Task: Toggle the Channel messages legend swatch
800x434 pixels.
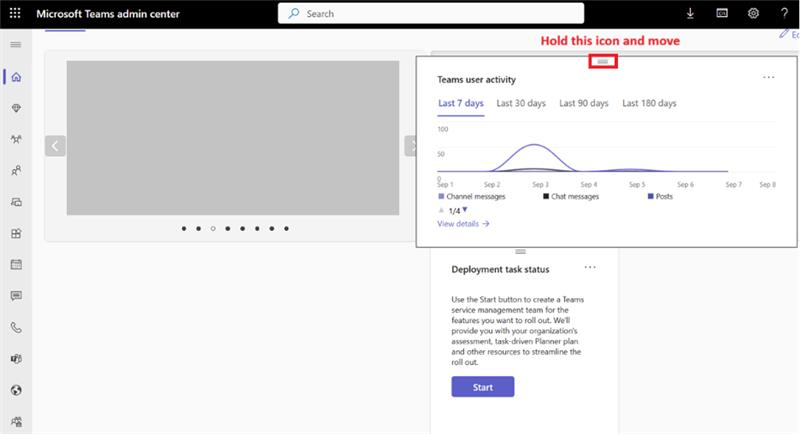Action: [441, 196]
